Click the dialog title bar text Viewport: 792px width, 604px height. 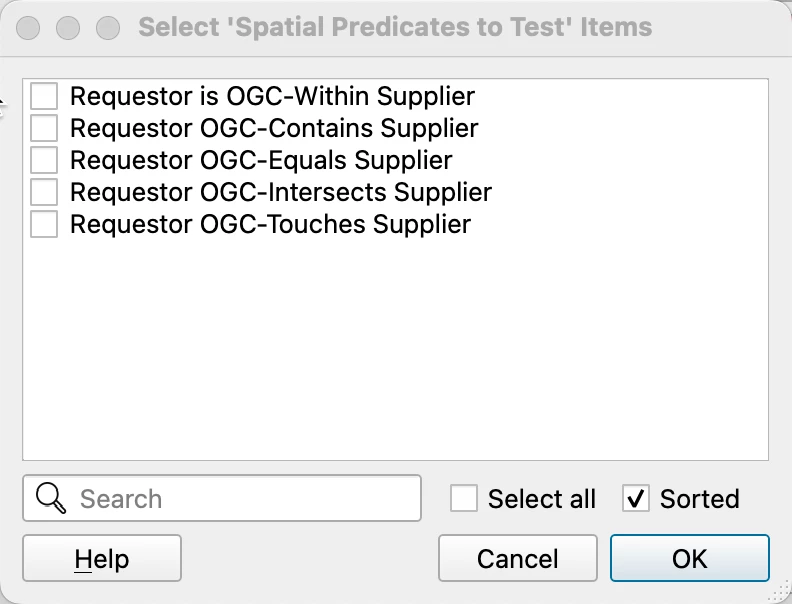coord(395,27)
